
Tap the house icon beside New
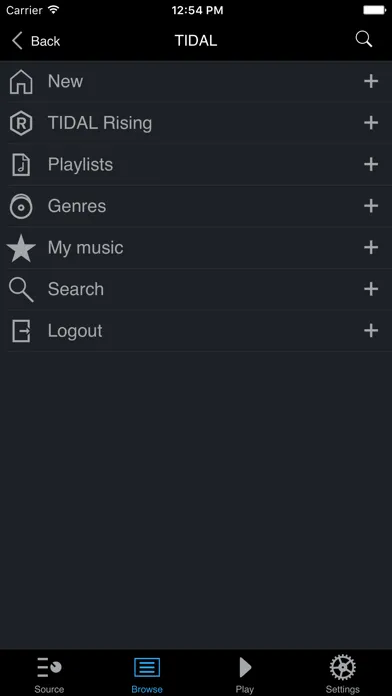pos(21,82)
